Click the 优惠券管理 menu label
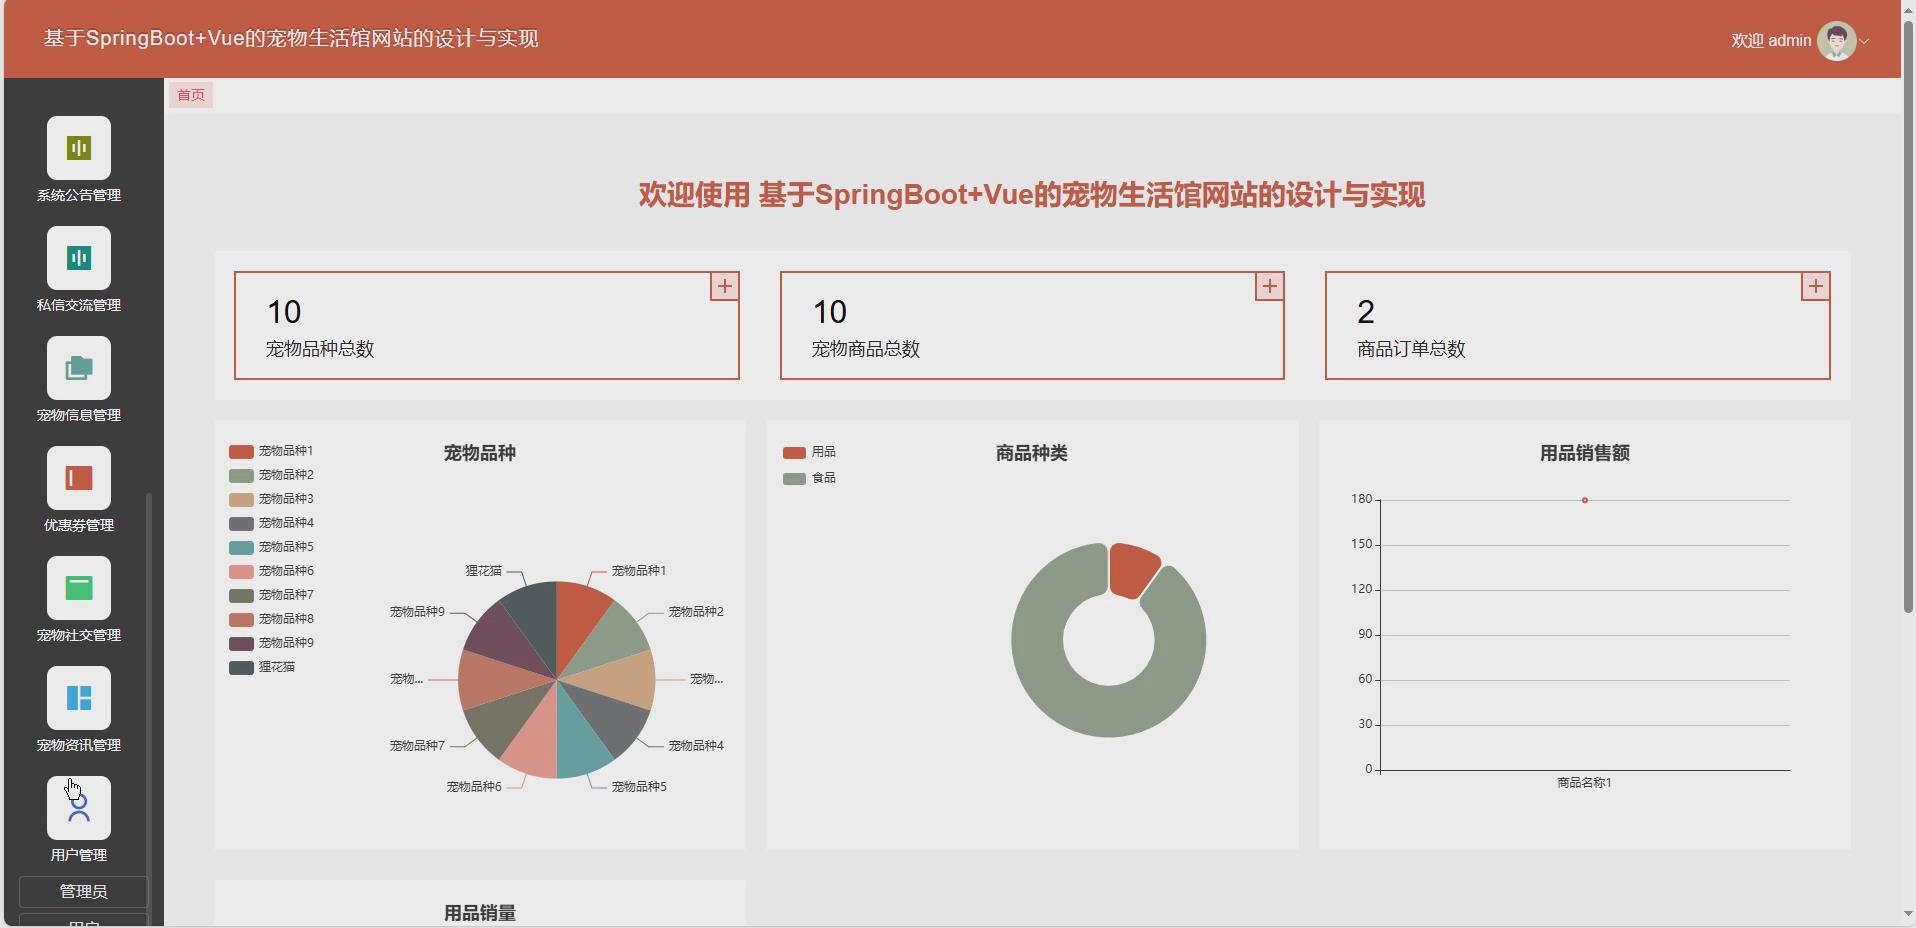Viewport: 1916px width, 928px height. tap(79, 525)
